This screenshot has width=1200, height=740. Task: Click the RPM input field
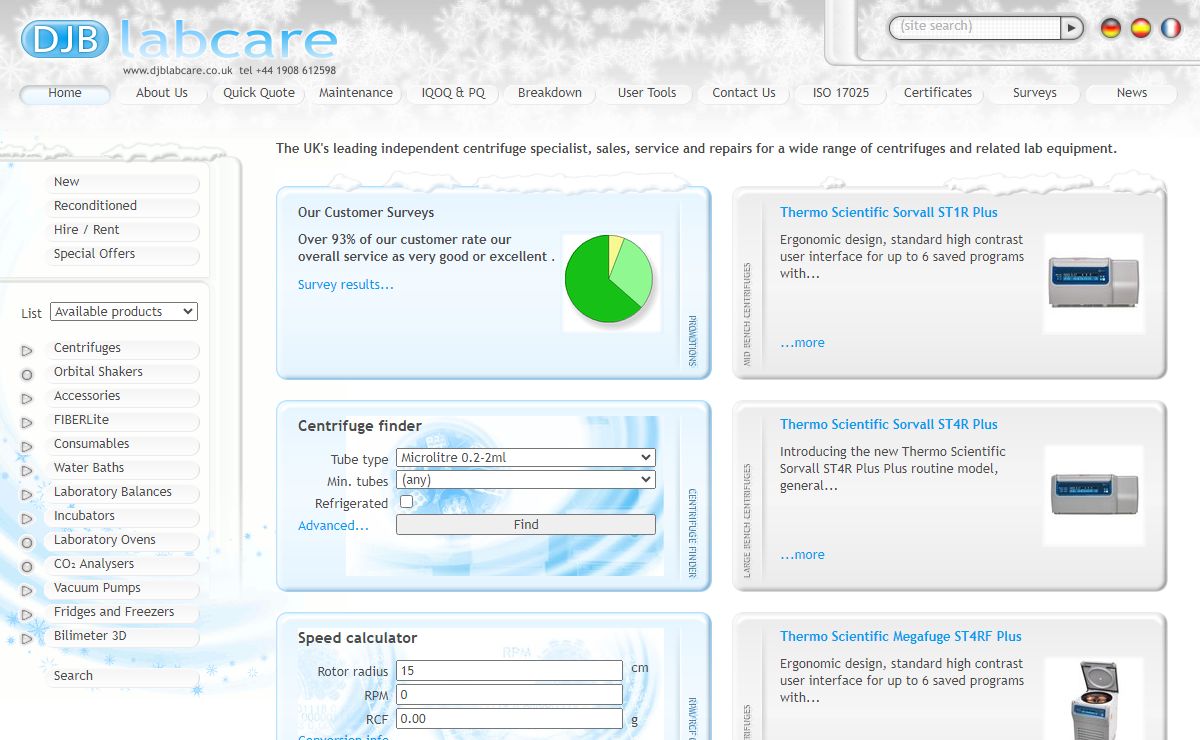point(509,695)
